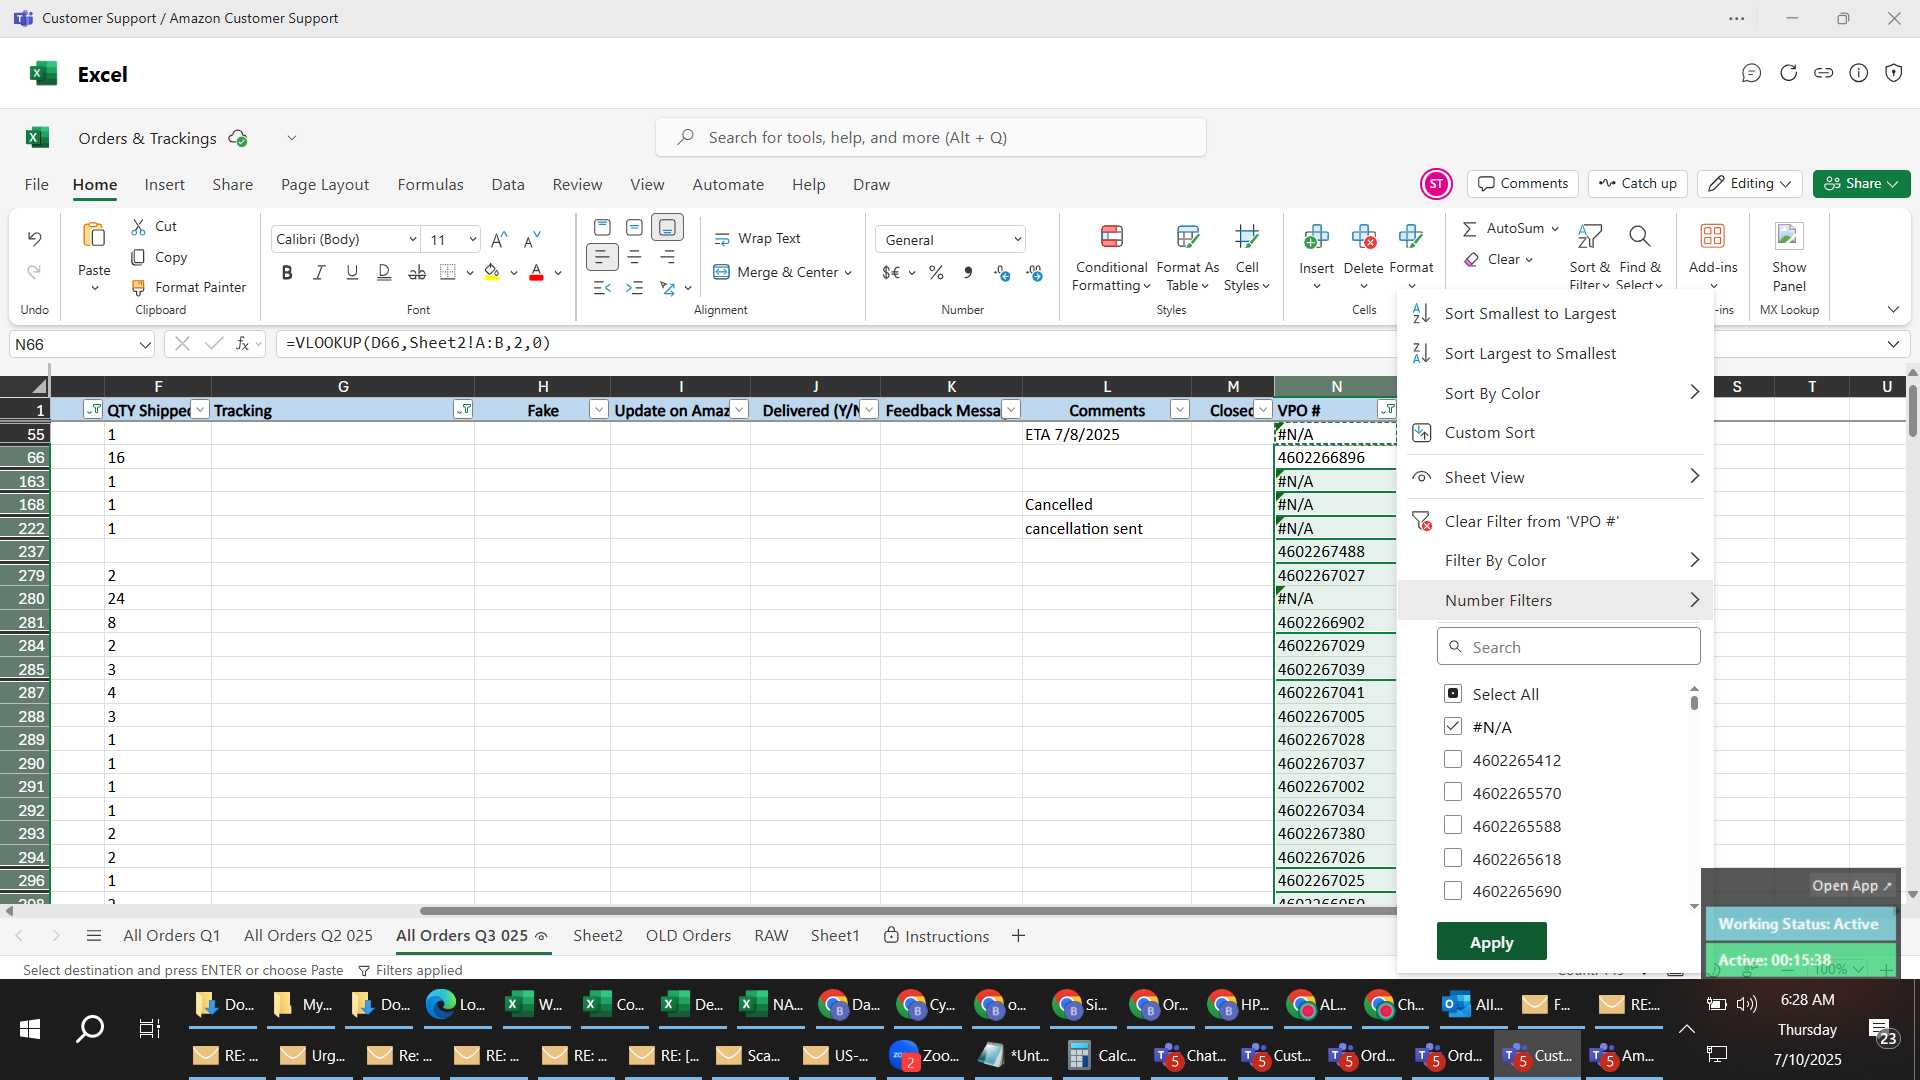Toggle Bold formatting
This screenshot has height=1080, width=1920.
pos(287,272)
